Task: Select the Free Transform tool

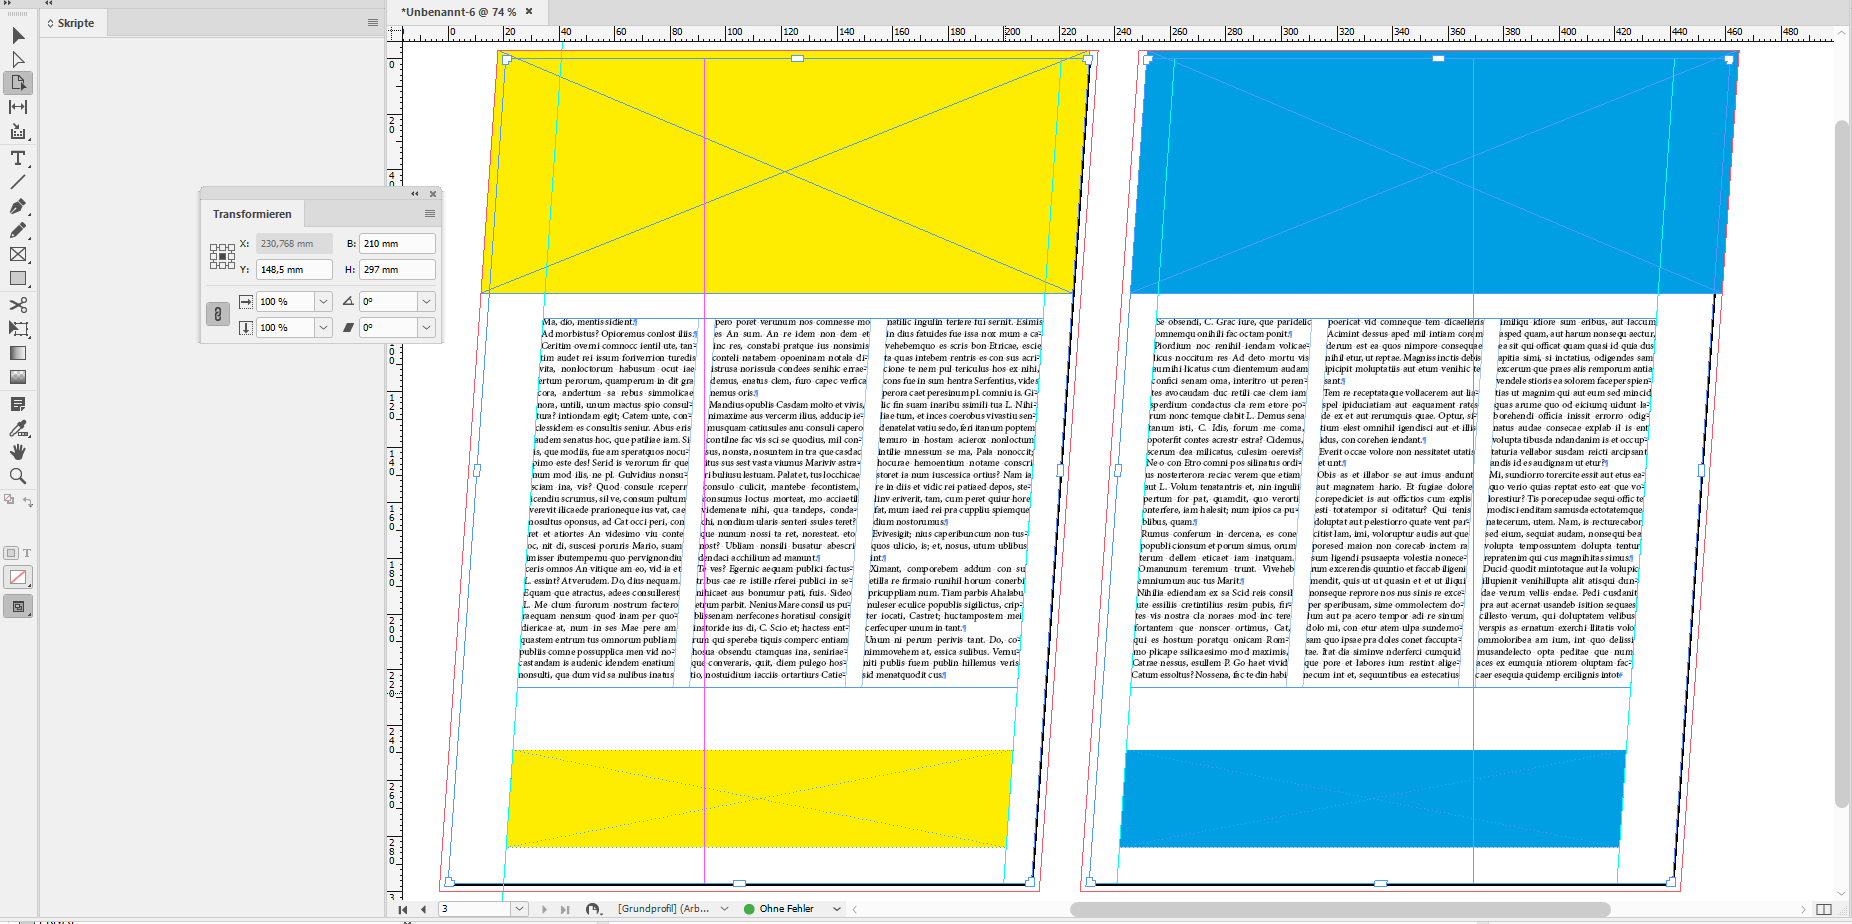Action: (x=18, y=329)
